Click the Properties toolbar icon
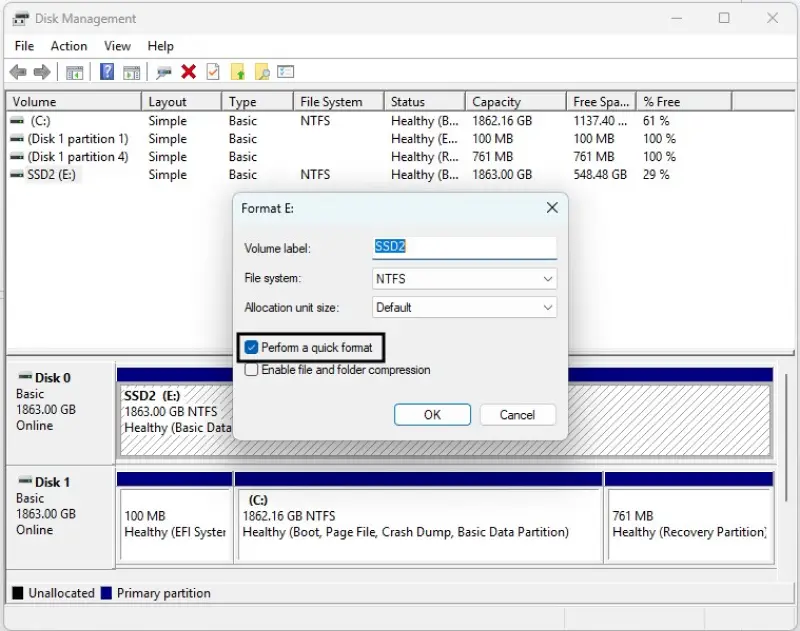800x631 pixels. point(212,71)
